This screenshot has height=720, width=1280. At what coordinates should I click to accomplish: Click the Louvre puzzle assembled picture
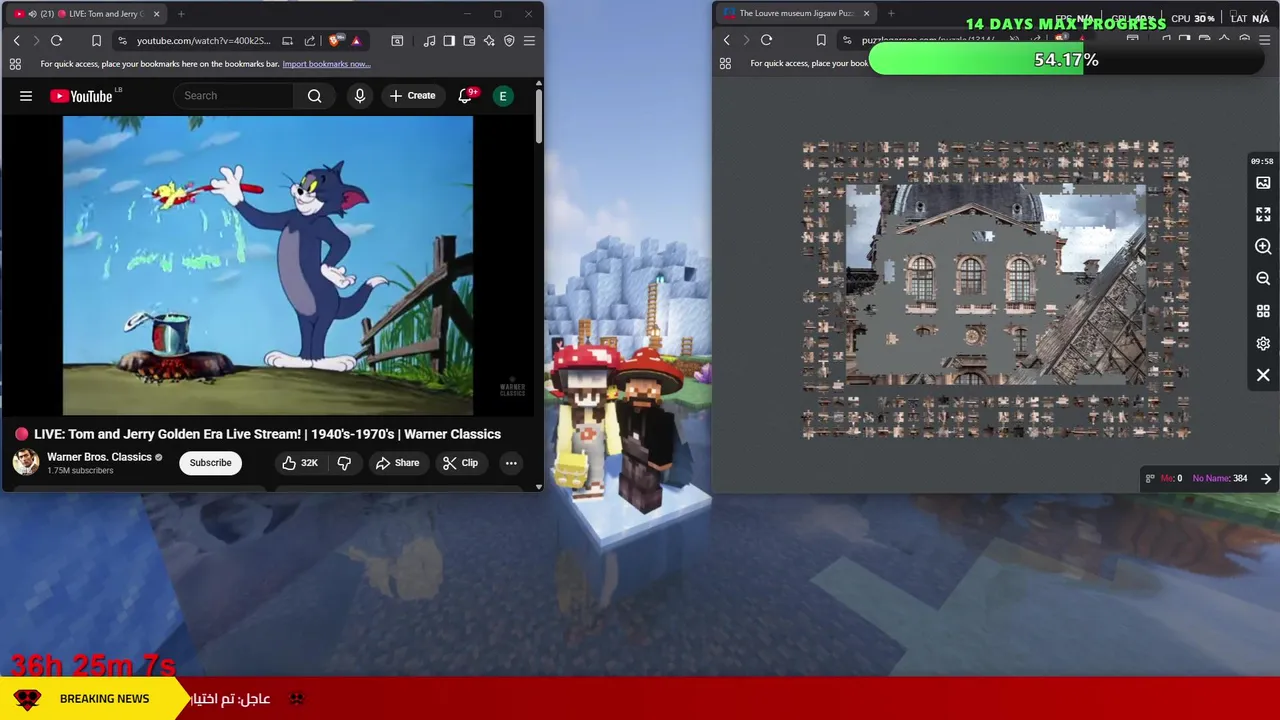click(x=996, y=285)
